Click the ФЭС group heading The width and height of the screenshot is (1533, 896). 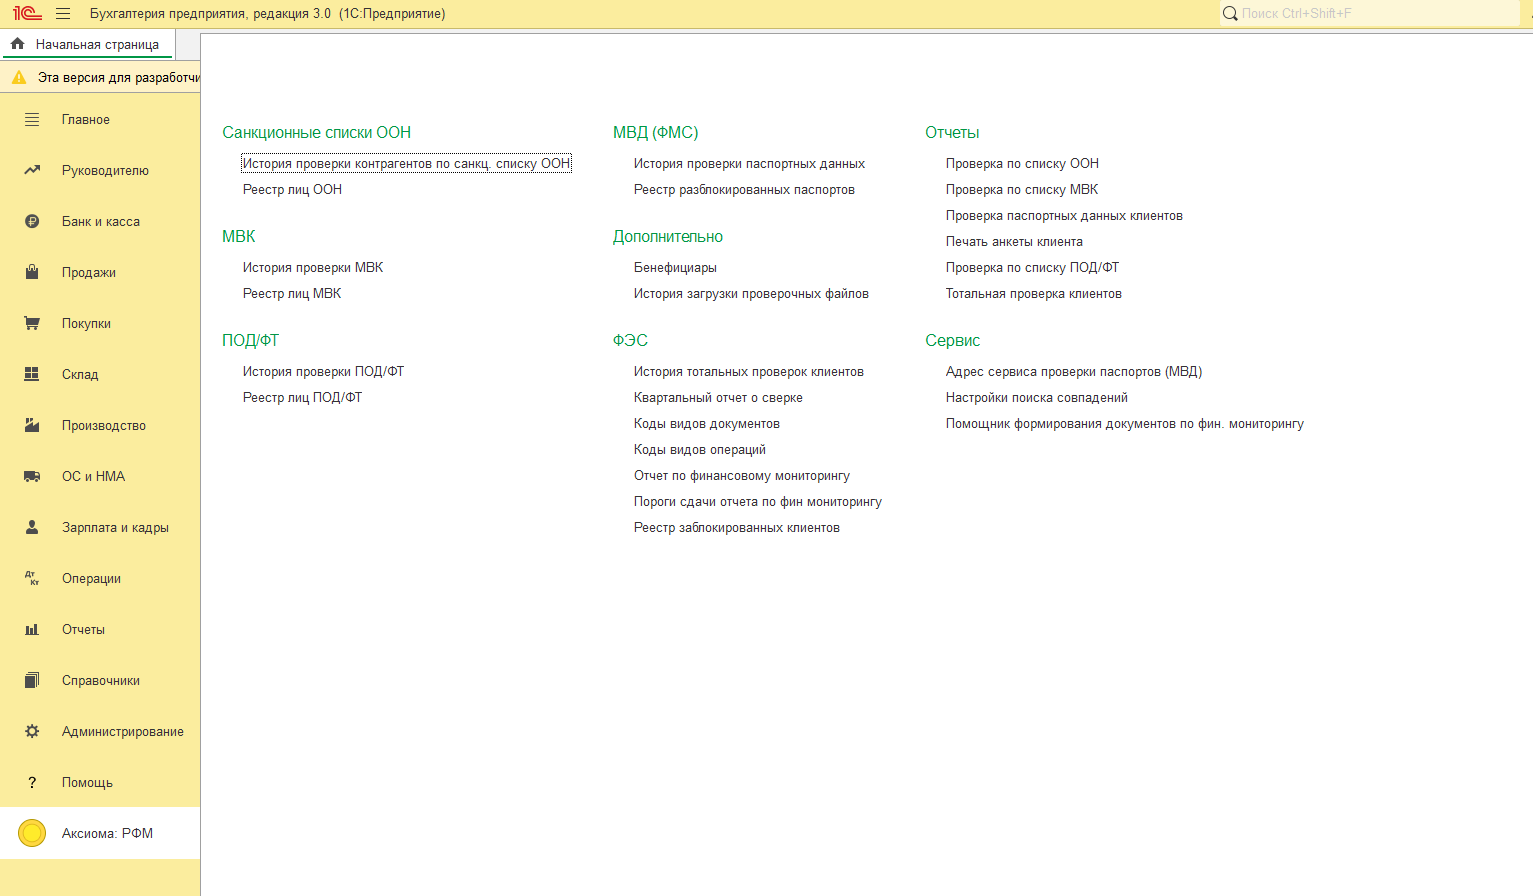click(630, 340)
